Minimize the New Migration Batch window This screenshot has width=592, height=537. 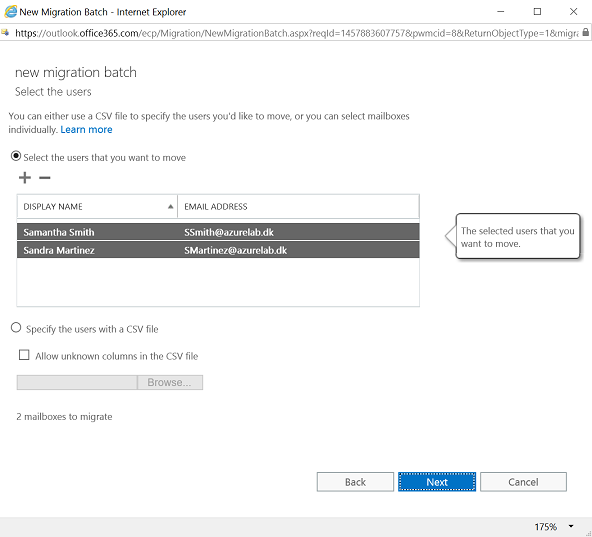click(x=501, y=12)
